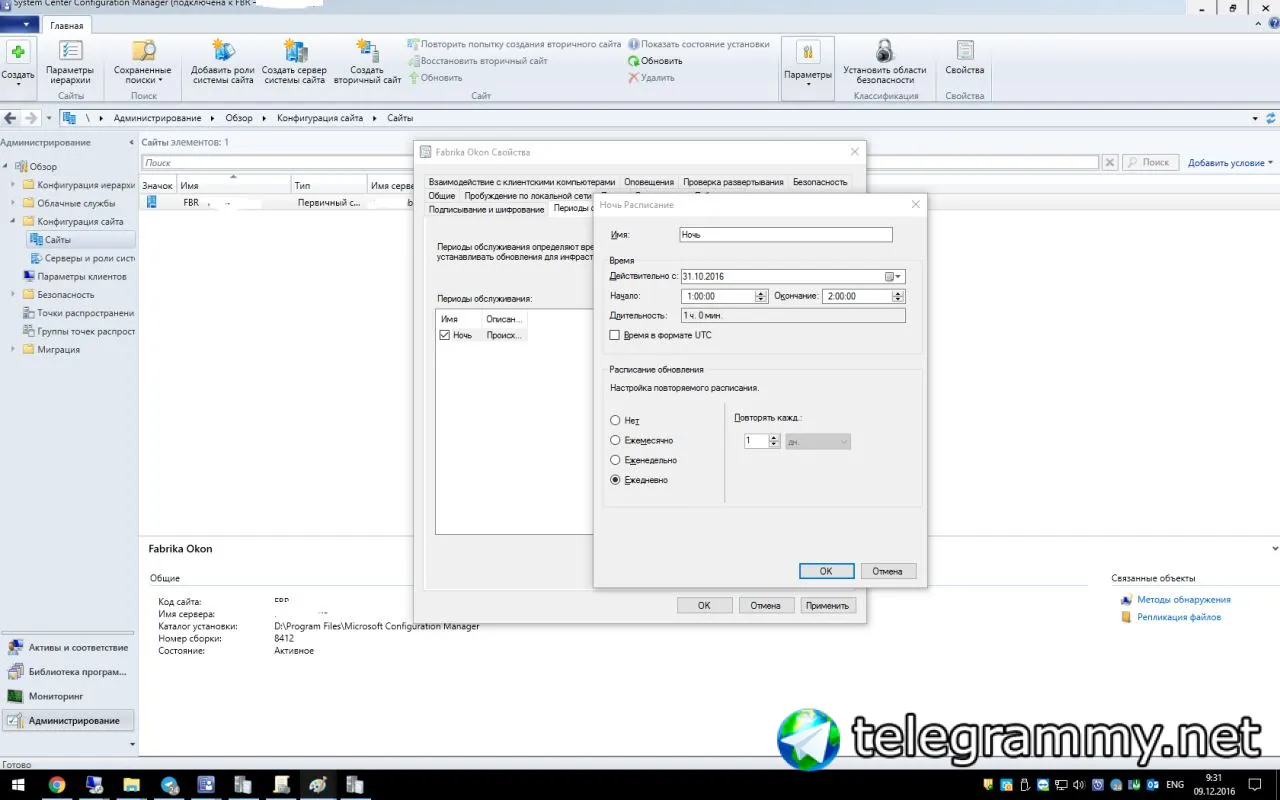Open Сохраненные поиски ribbon menu
The image size is (1280, 800).
coord(143,62)
